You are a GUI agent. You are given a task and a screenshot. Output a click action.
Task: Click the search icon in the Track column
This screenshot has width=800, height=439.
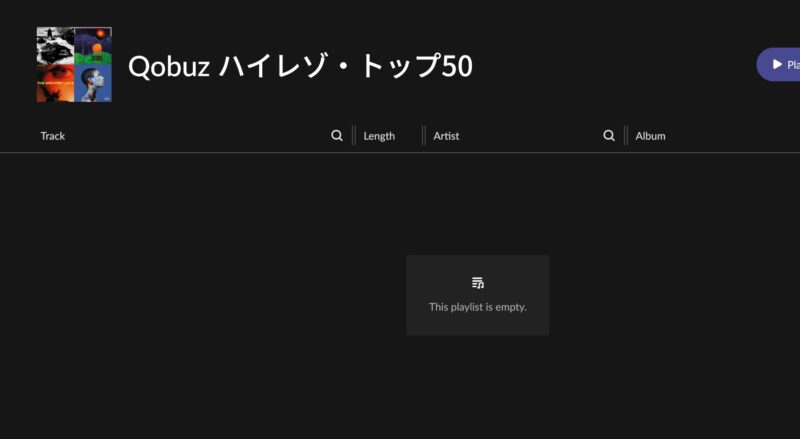pyautogui.click(x=337, y=136)
